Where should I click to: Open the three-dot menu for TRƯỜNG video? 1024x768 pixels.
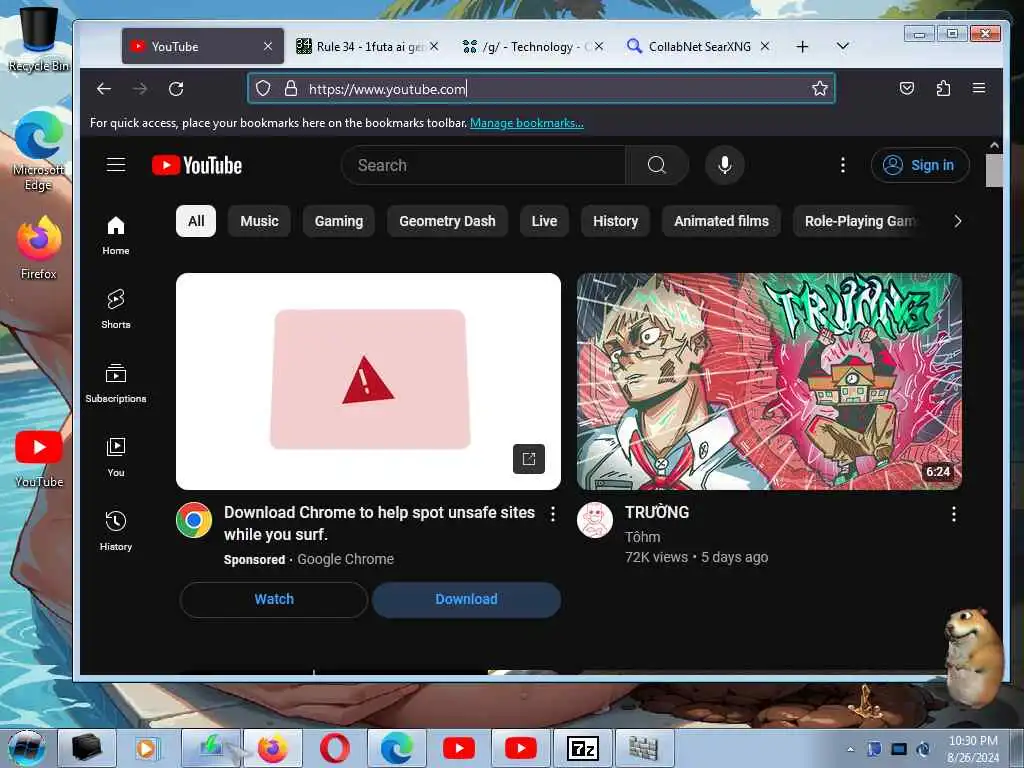(953, 514)
